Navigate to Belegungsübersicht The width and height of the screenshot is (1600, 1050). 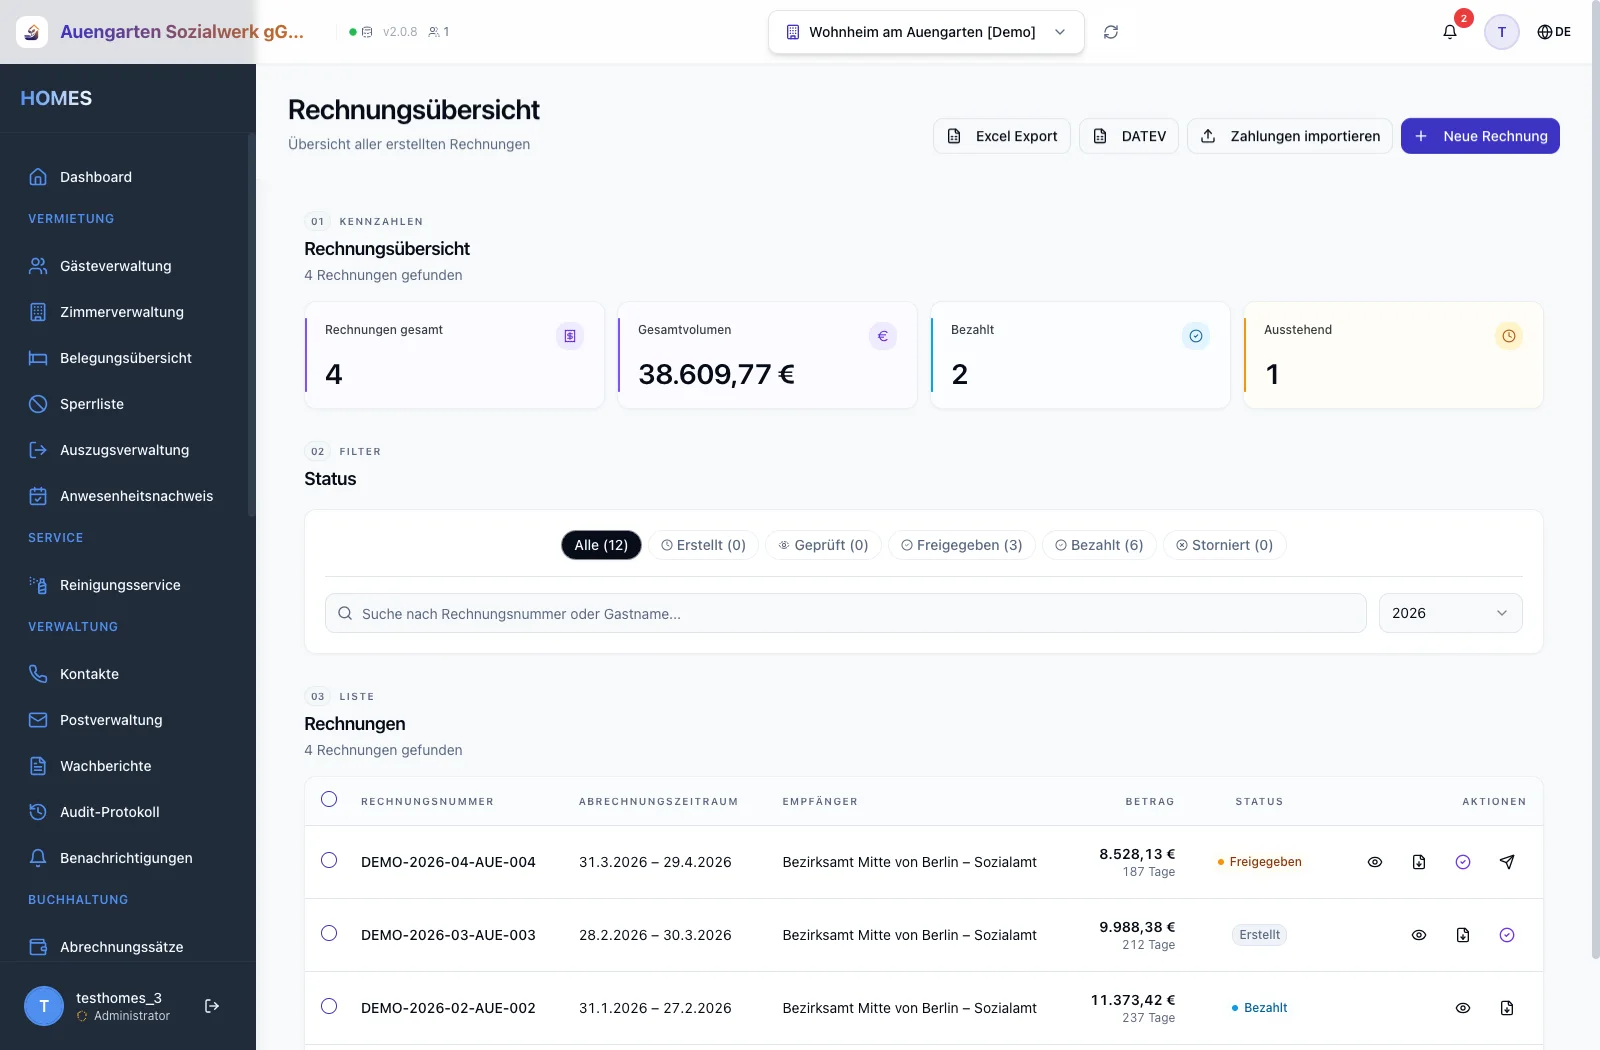coord(125,358)
